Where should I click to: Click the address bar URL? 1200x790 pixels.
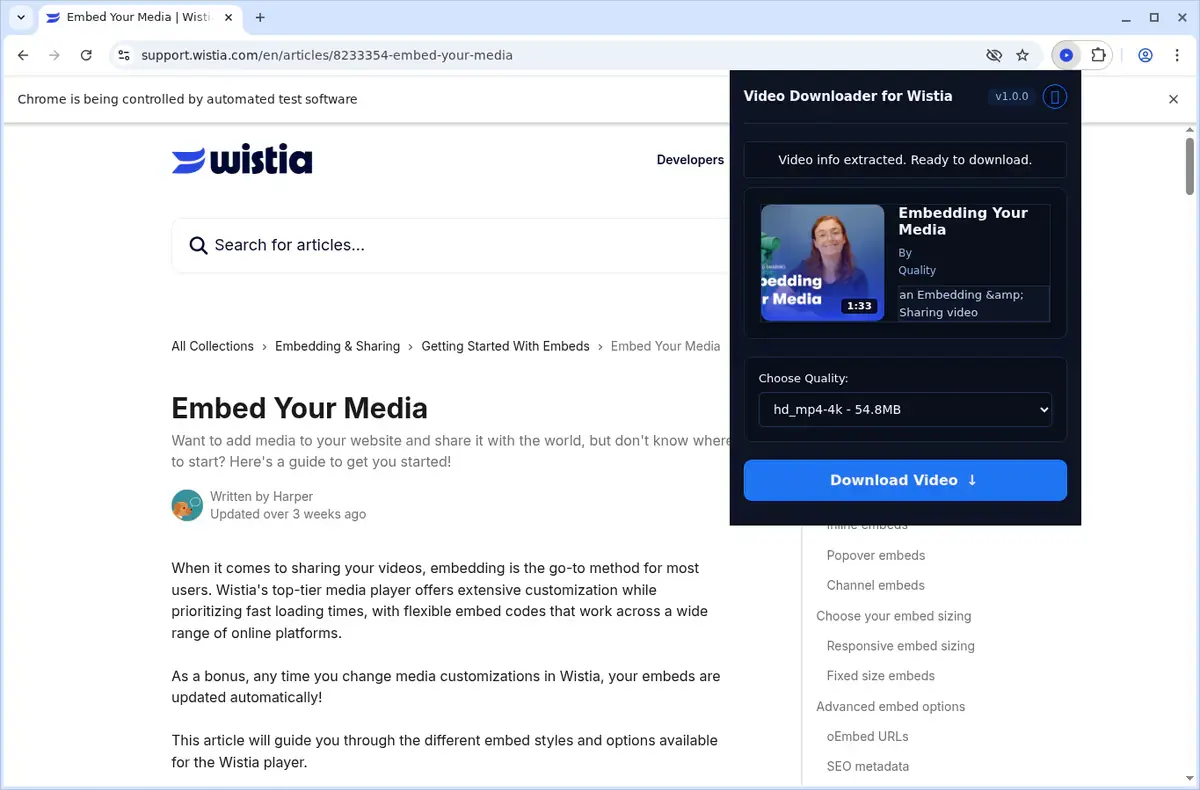(x=327, y=55)
